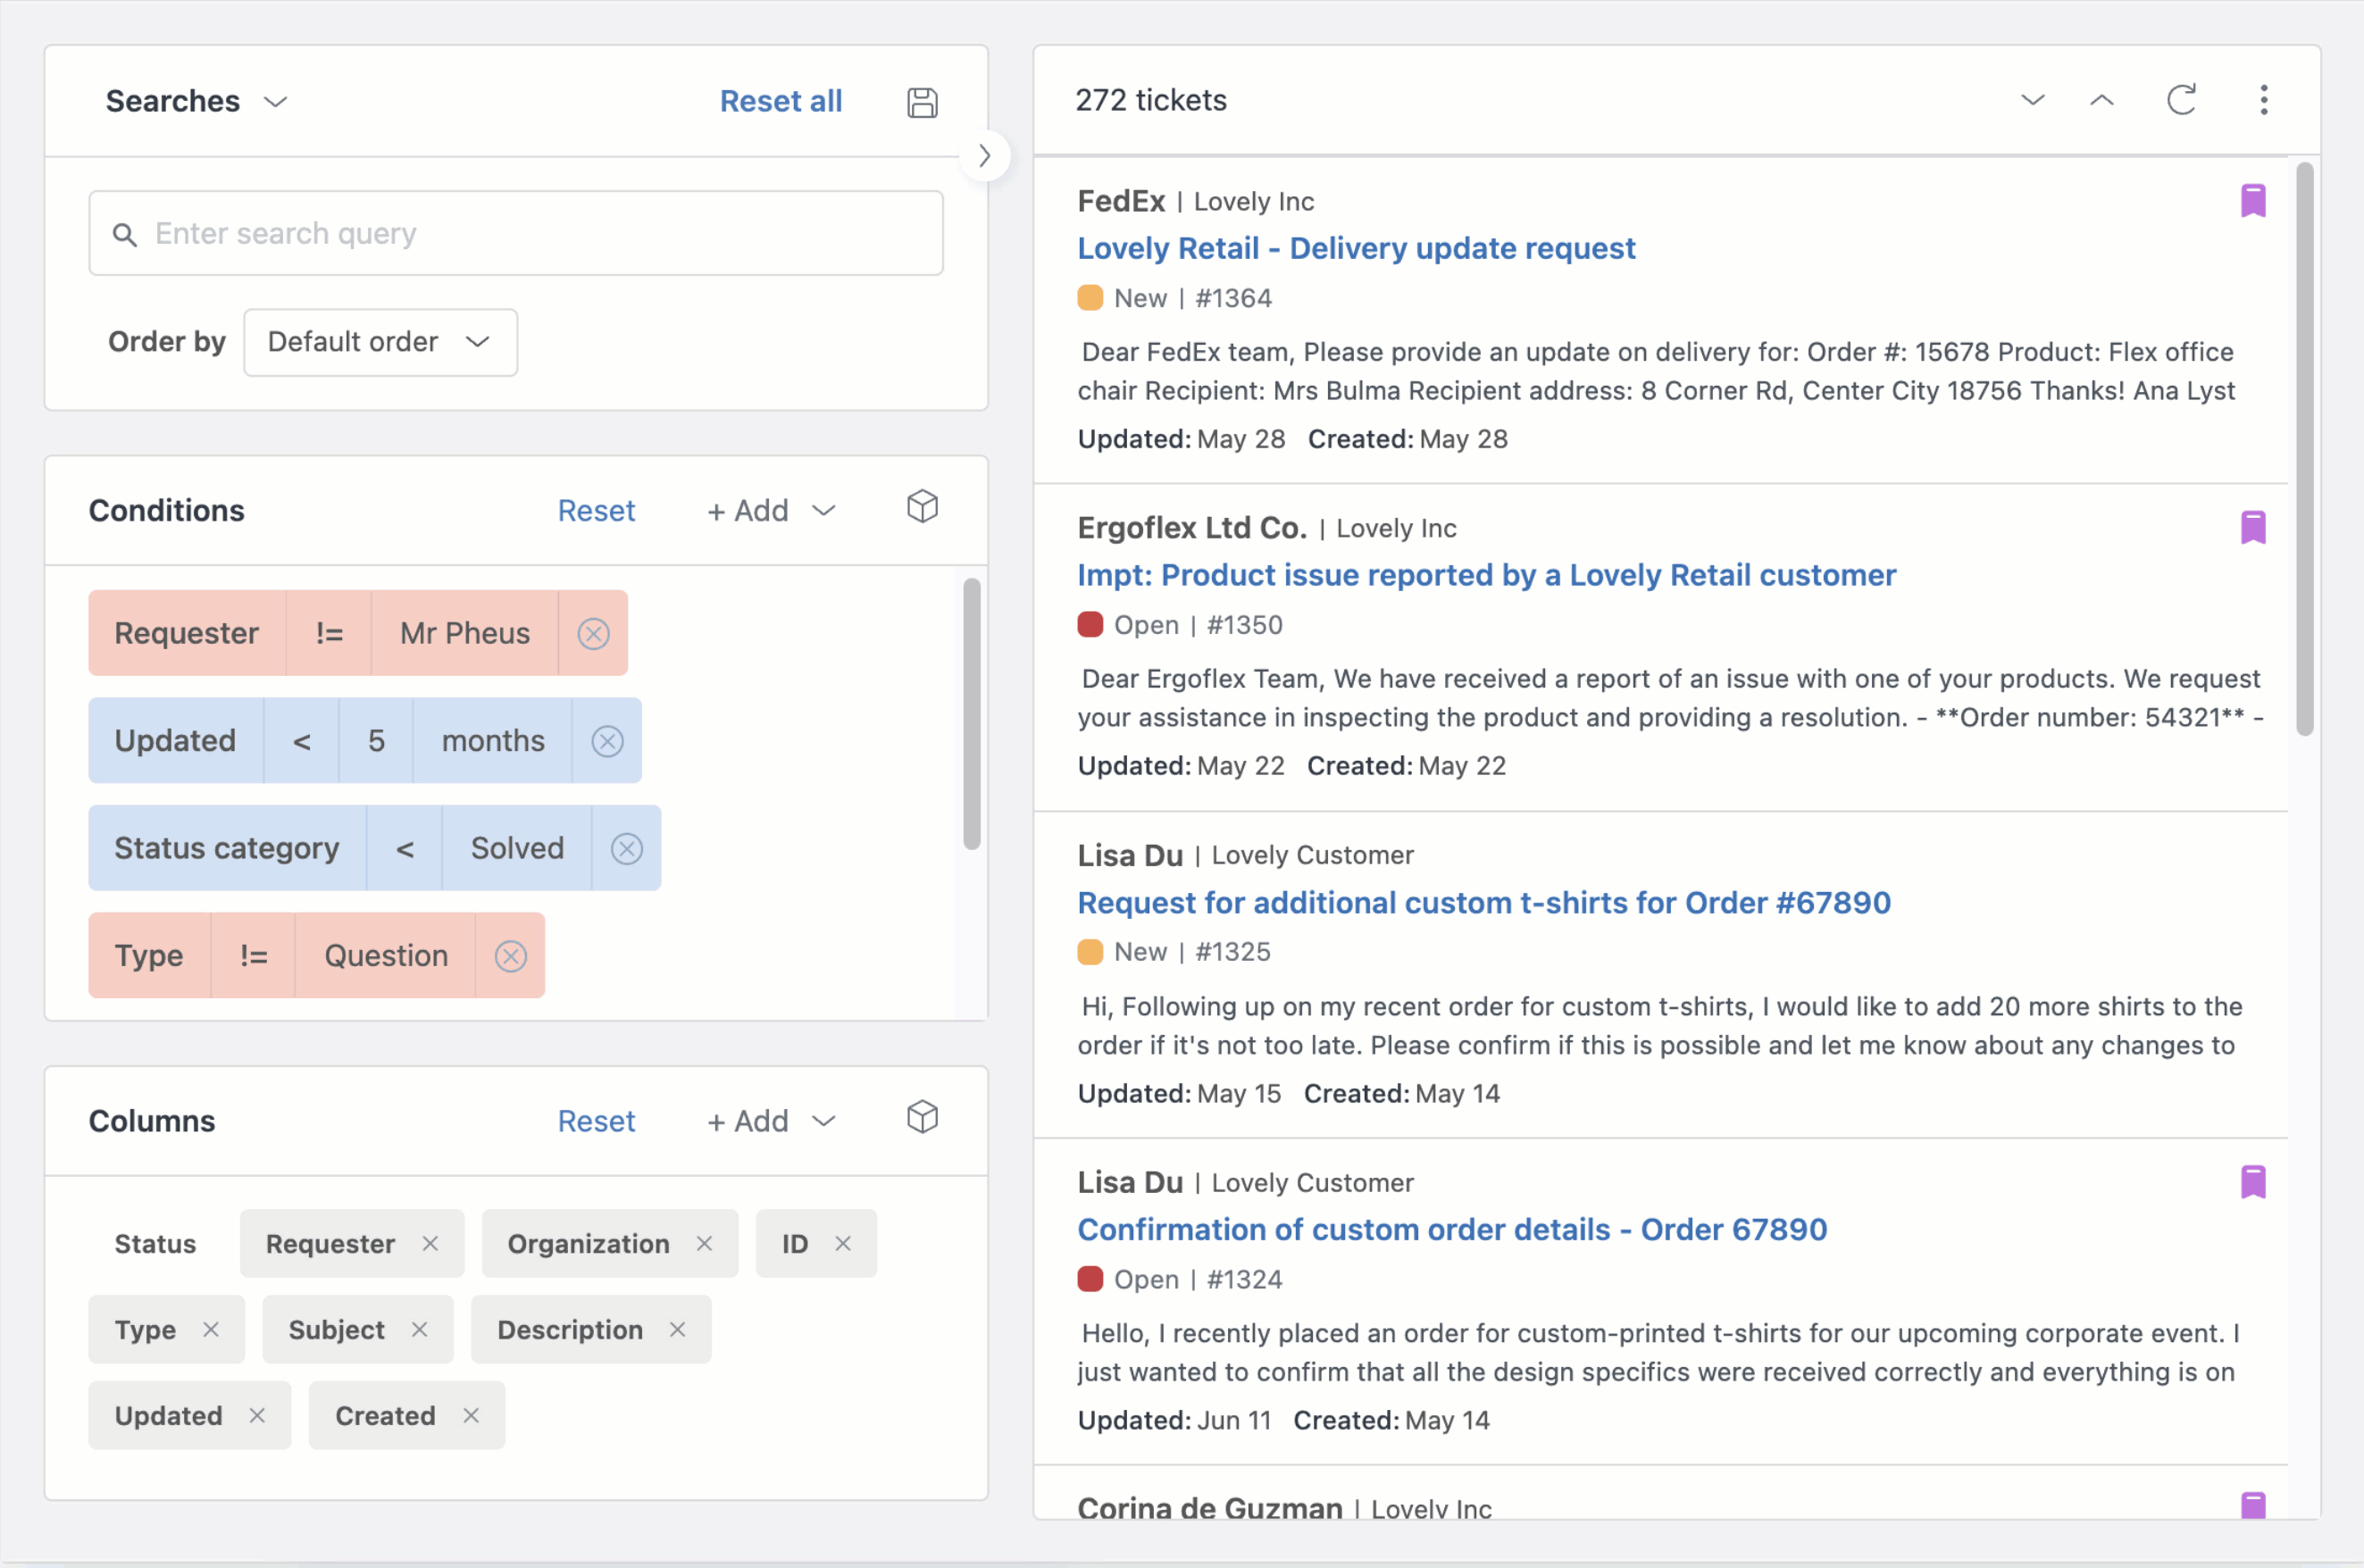
Task: Reset the Conditions panel
Action: click(x=596, y=510)
